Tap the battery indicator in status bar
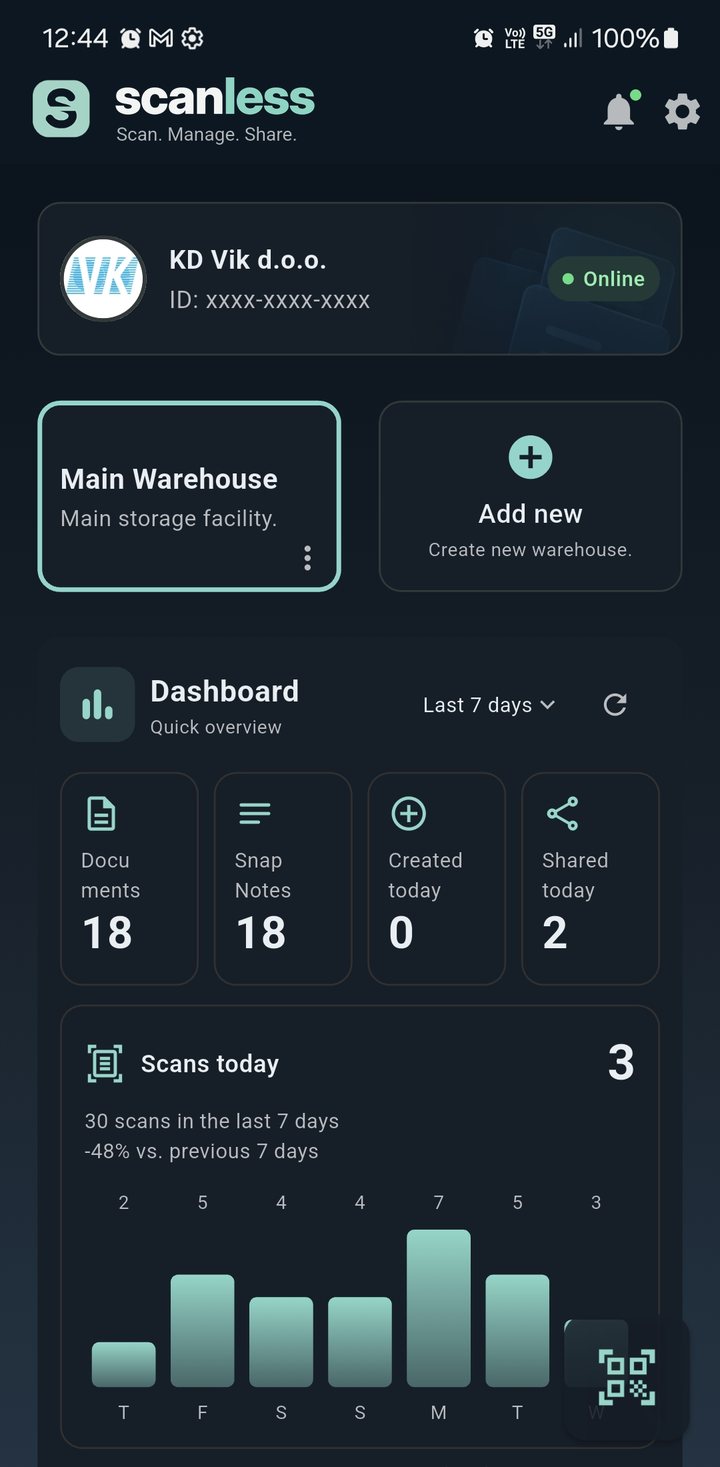720x1467 pixels. pyautogui.click(x=671, y=38)
